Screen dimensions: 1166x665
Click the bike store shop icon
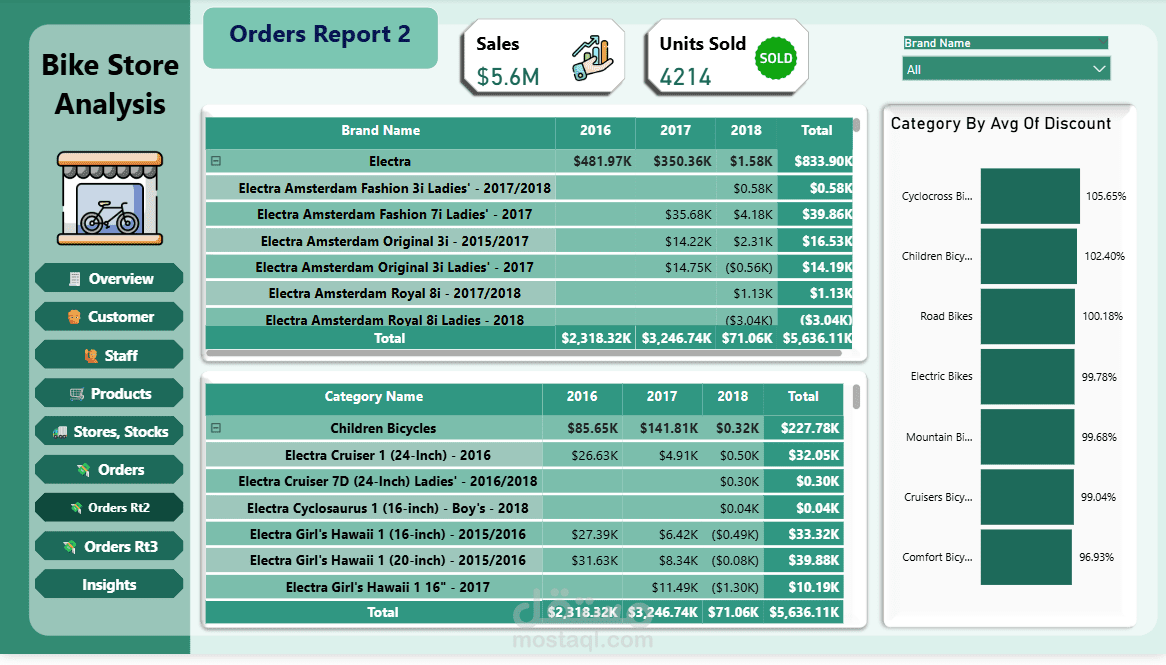click(110, 199)
